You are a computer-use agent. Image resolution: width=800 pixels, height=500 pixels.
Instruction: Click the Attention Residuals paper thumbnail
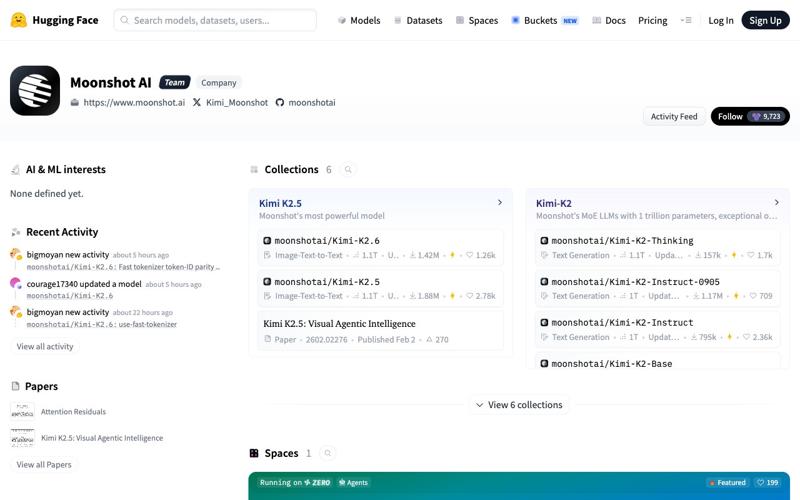tap(22, 411)
